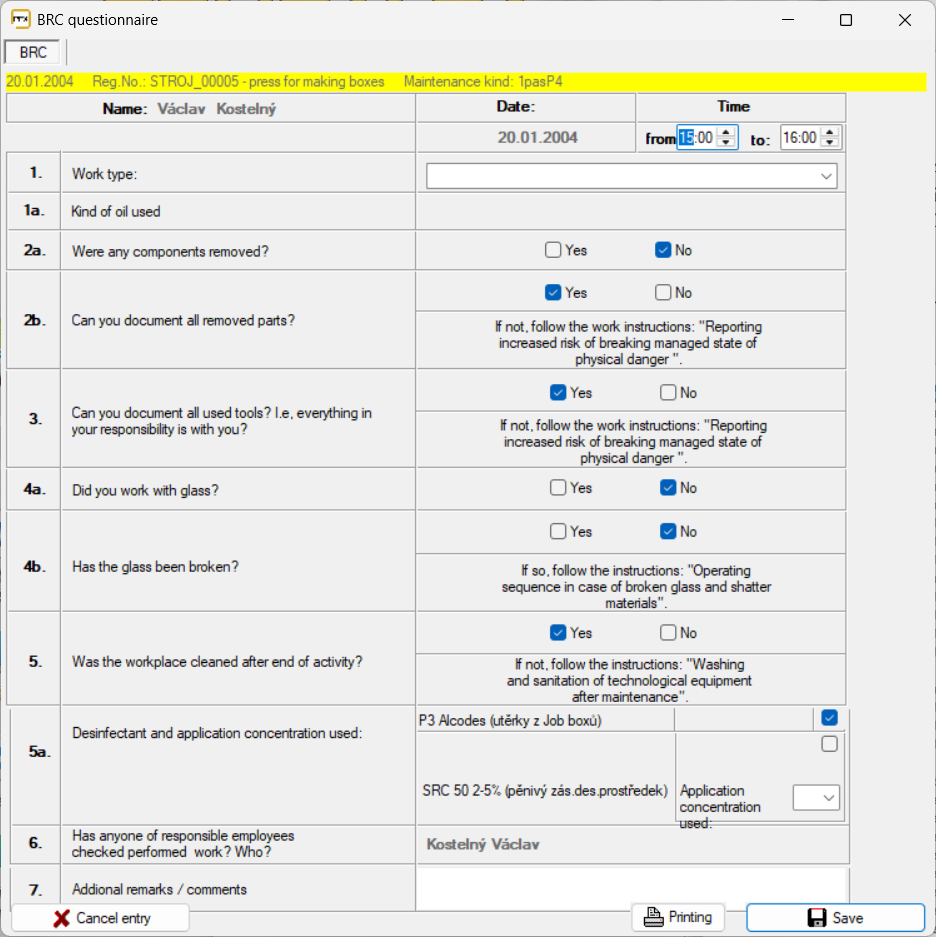Click the Save button
The height and width of the screenshot is (937, 936).
coord(836,917)
